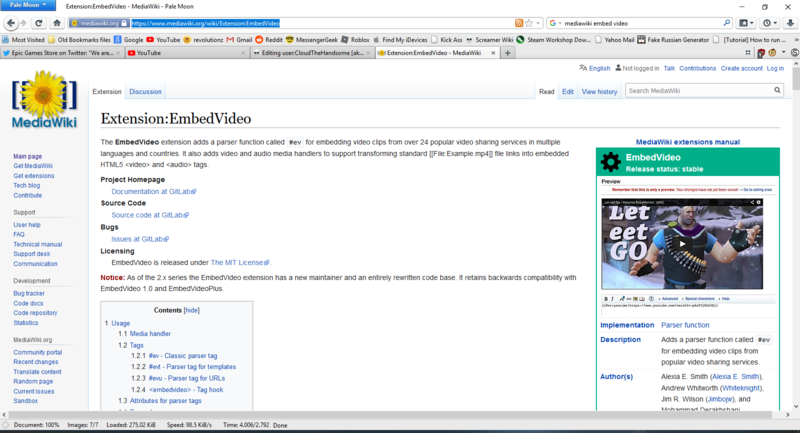The image size is (800, 433).
Task: Open the history clock dropdown button
Action: click(769, 23)
